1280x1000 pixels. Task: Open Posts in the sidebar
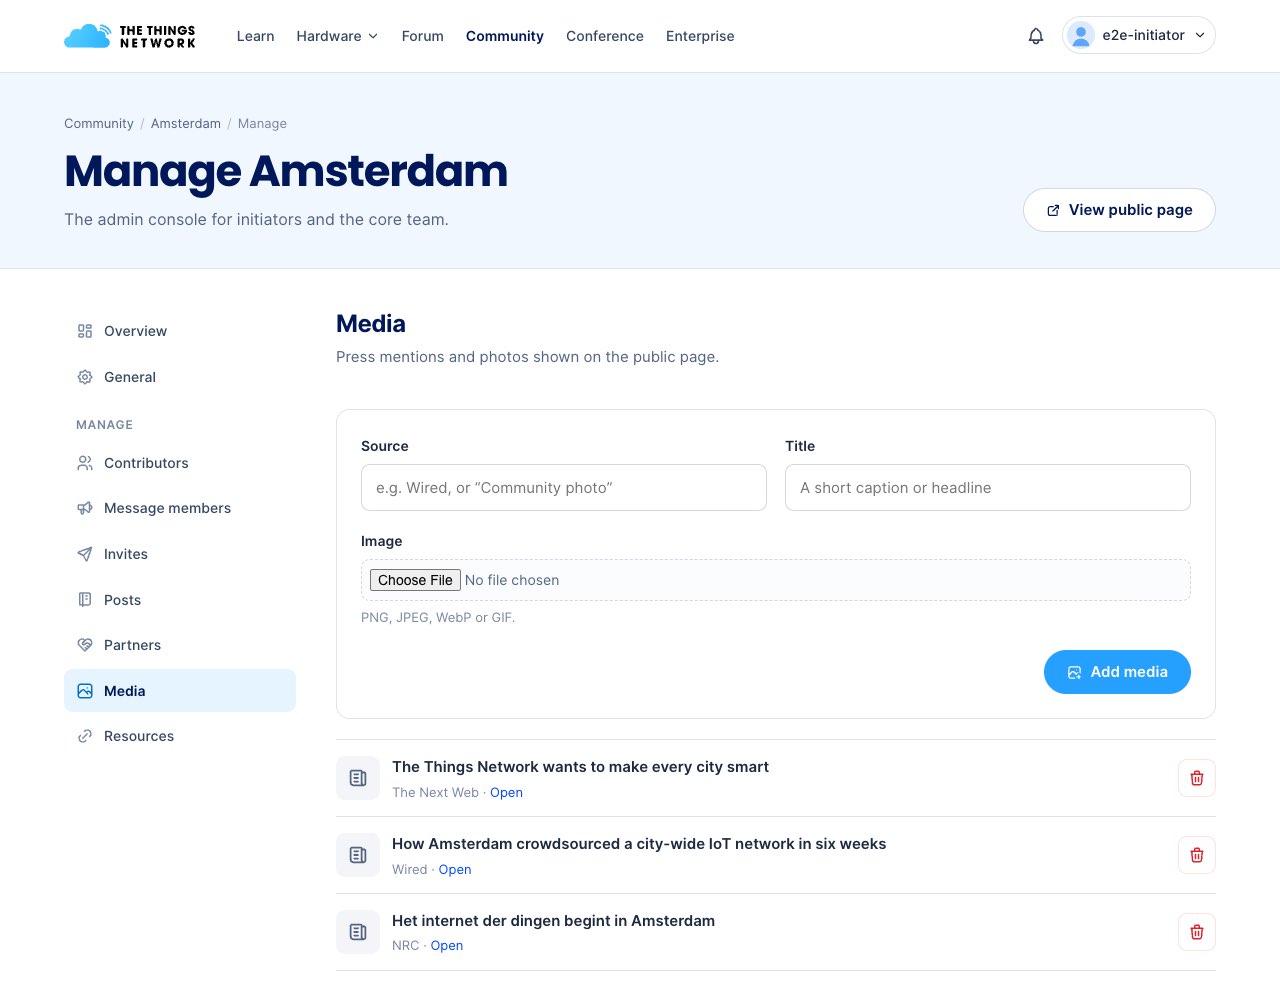180,600
